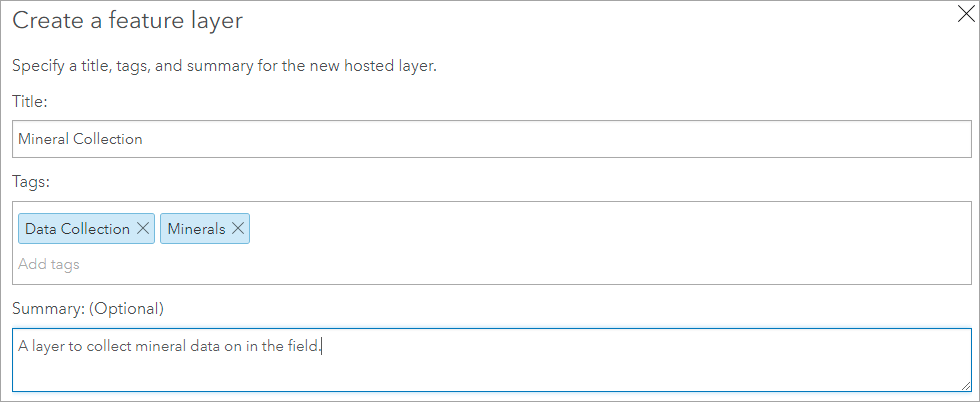Click the "Tags:" field label

tap(31, 181)
